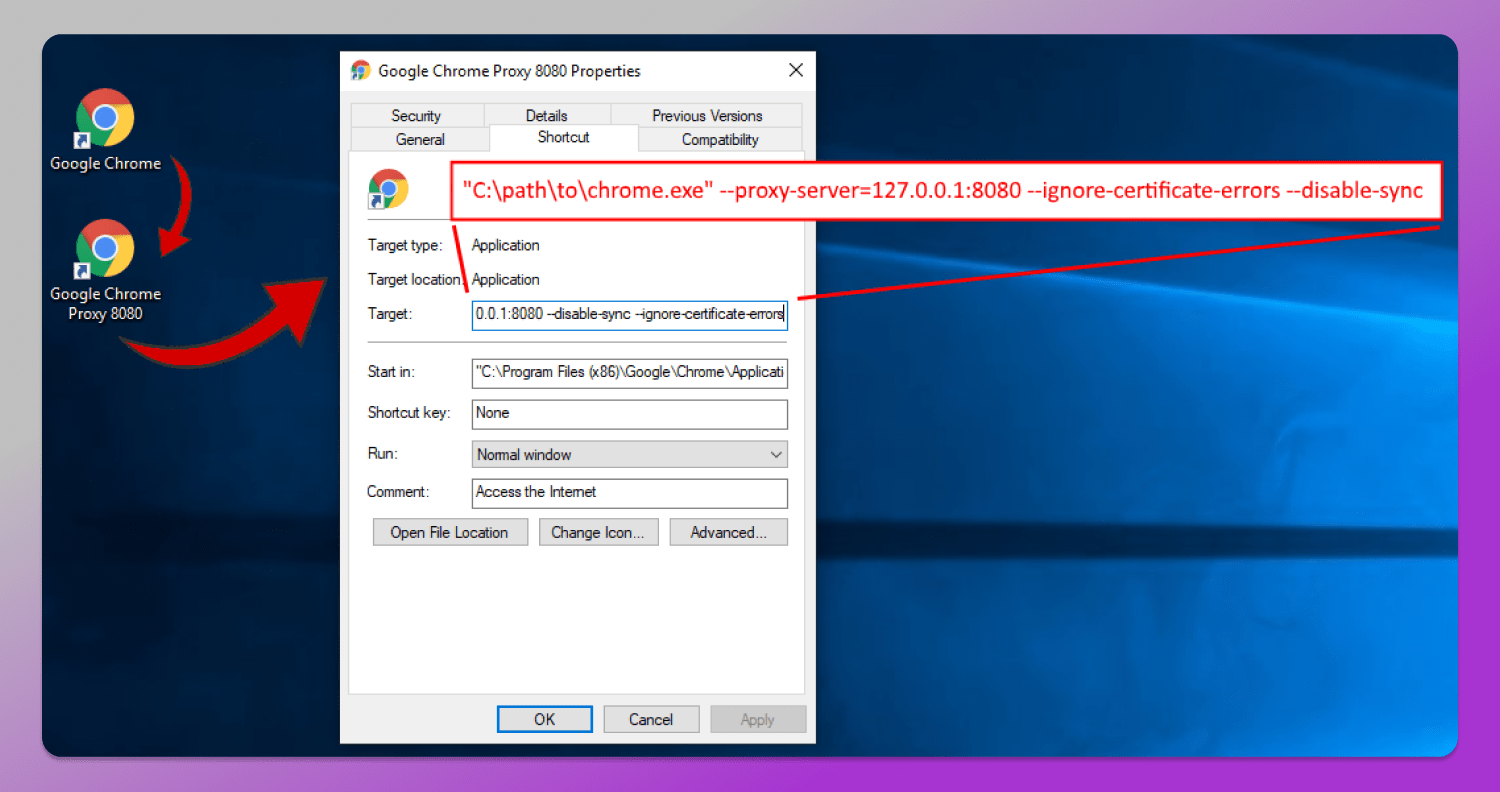Screen dimensions: 1500x792
Task: Select the Shortcut tab
Action: click(x=563, y=137)
